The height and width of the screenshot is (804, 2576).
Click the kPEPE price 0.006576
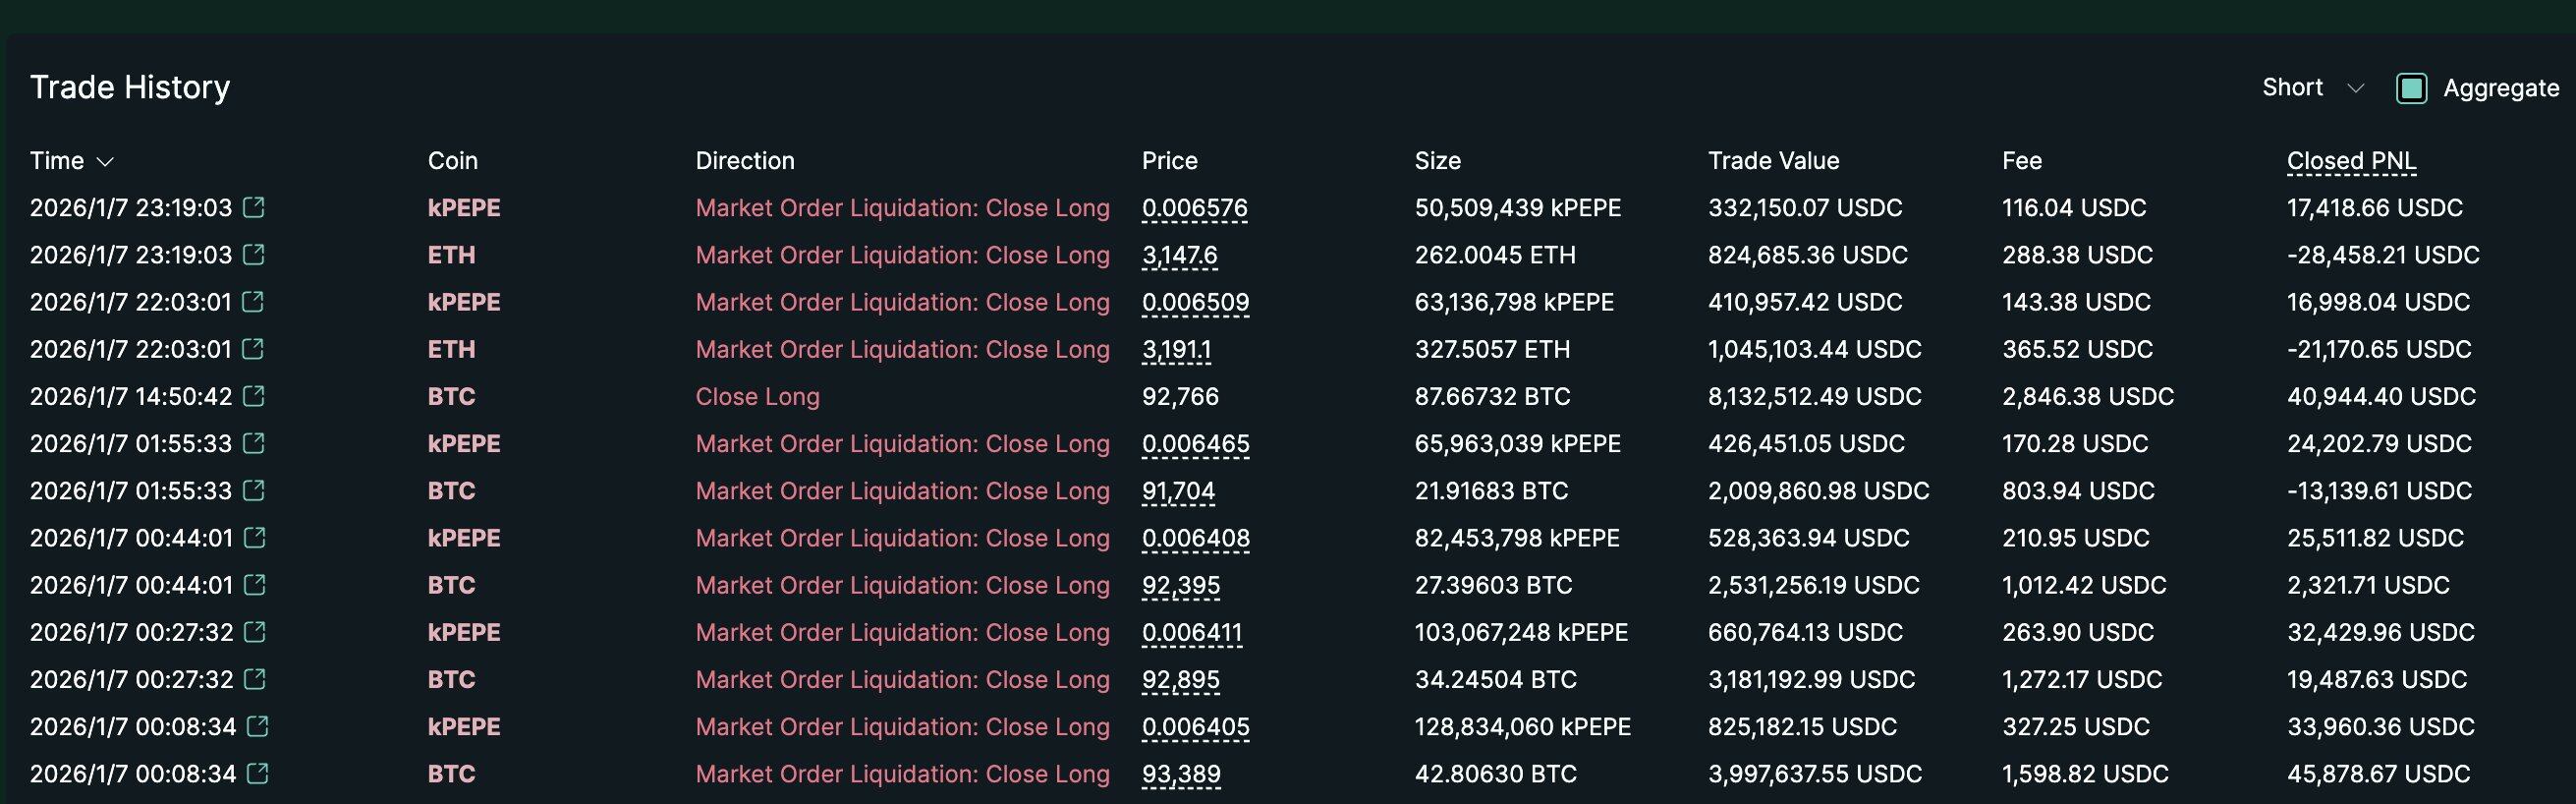coord(1194,208)
